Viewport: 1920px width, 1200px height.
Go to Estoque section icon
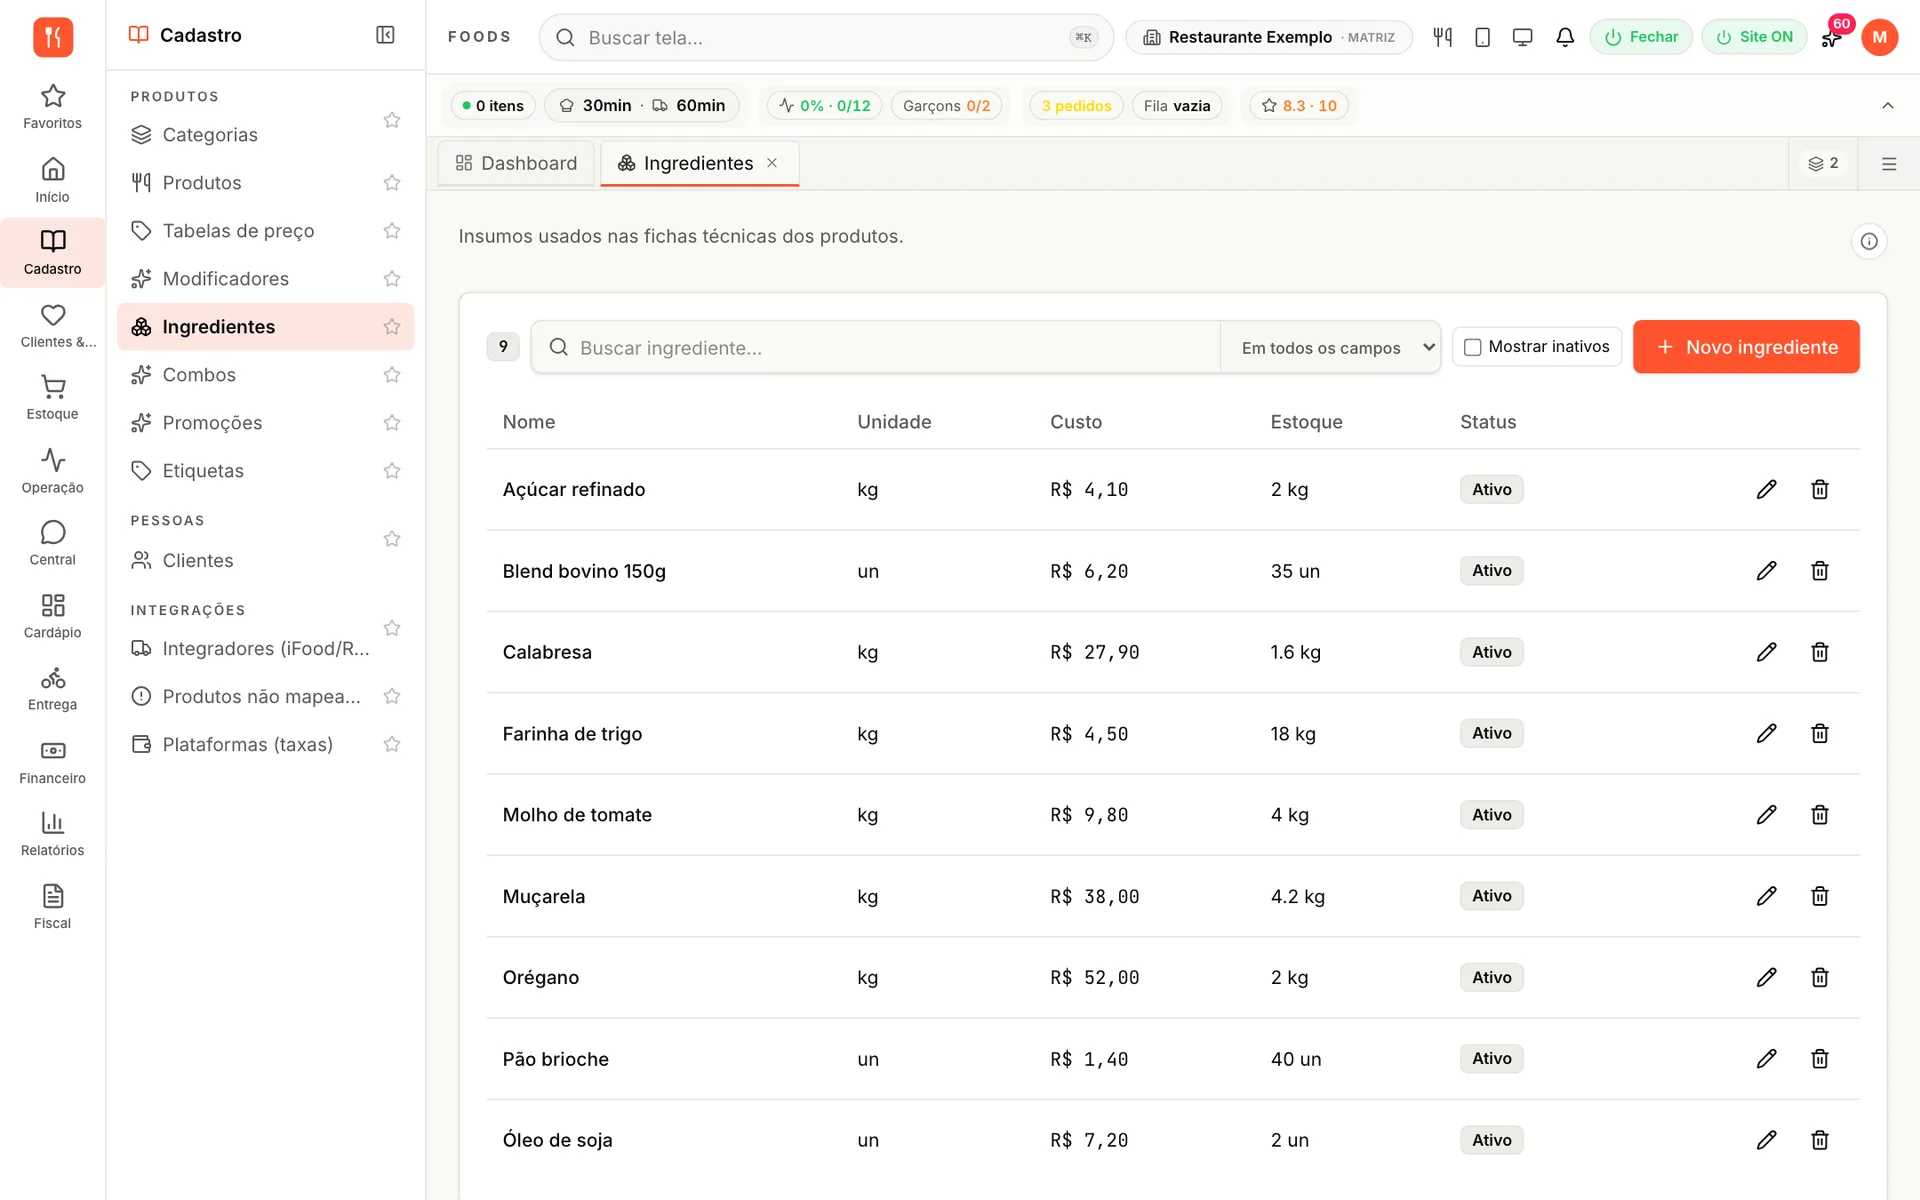click(x=52, y=398)
